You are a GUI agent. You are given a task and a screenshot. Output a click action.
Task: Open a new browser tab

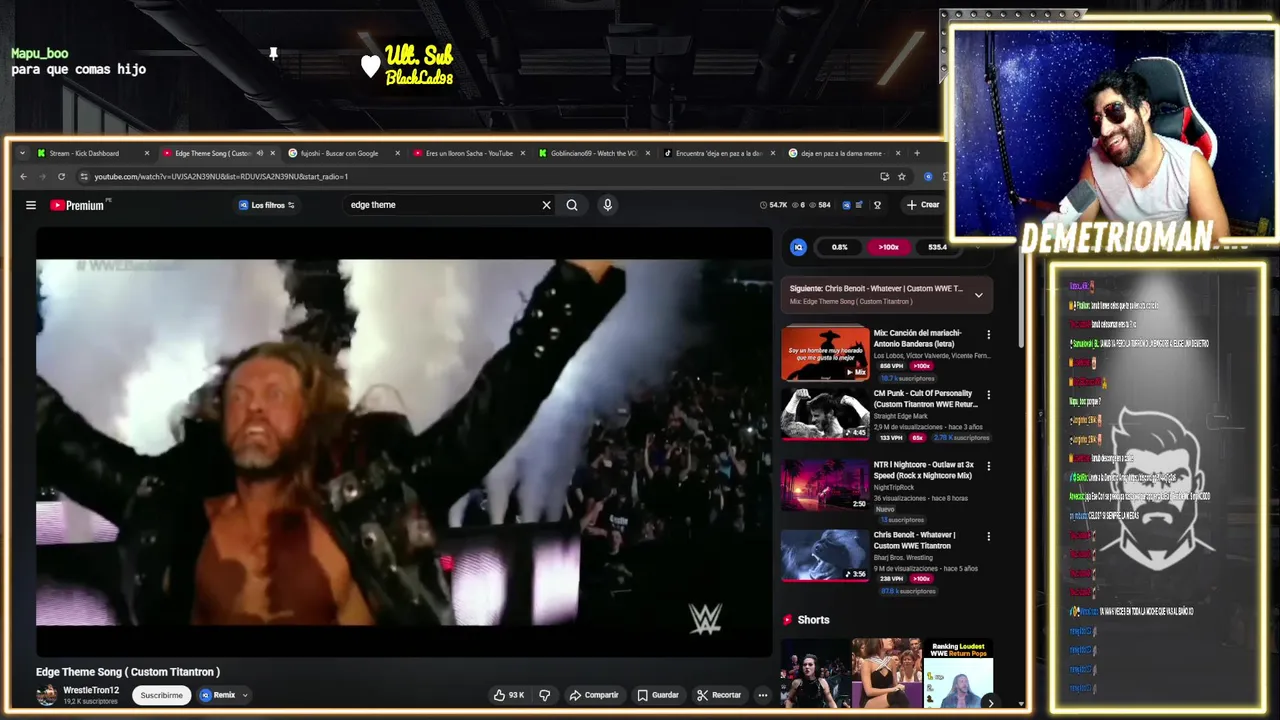917,153
